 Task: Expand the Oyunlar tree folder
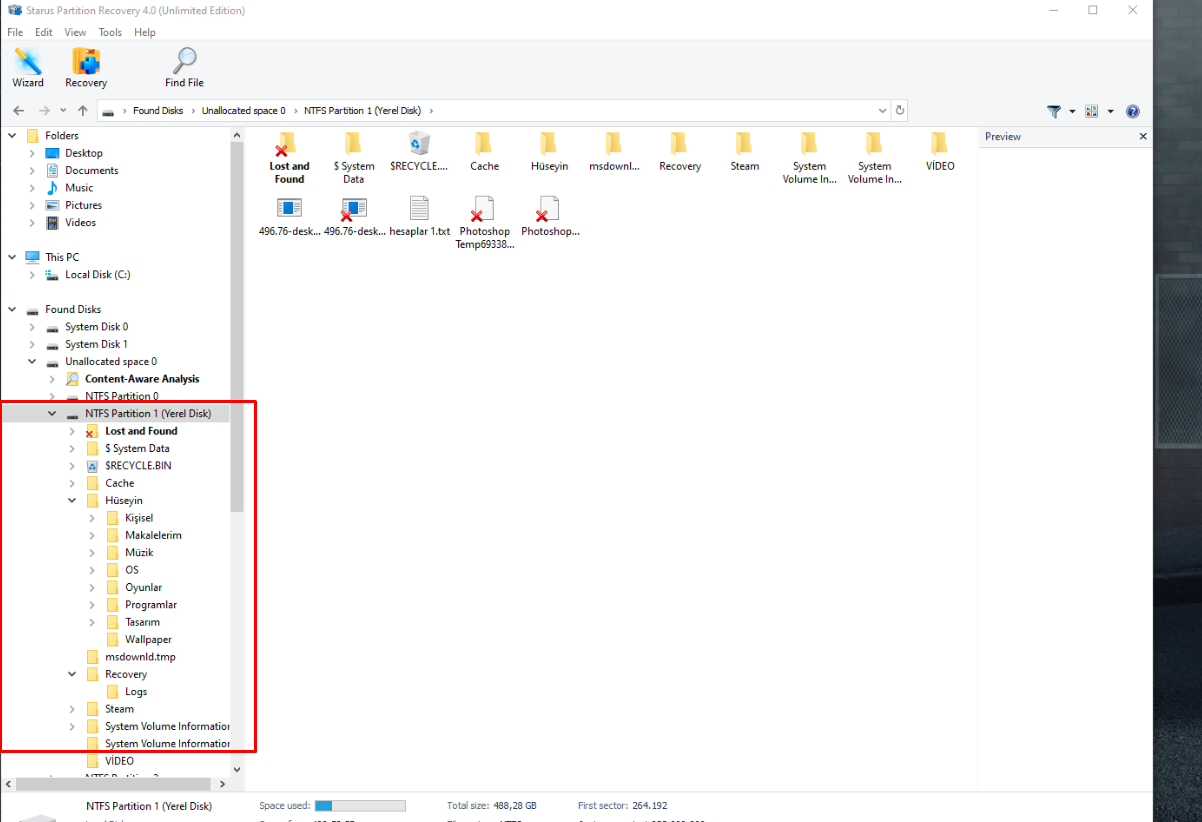[x=92, y=587]
